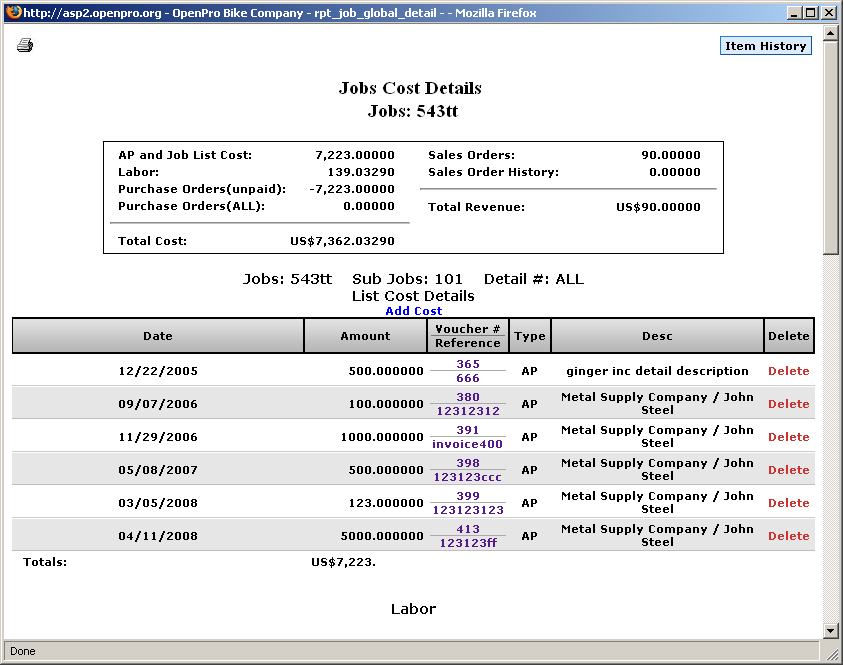Click the Amount column header

point(365,336)
